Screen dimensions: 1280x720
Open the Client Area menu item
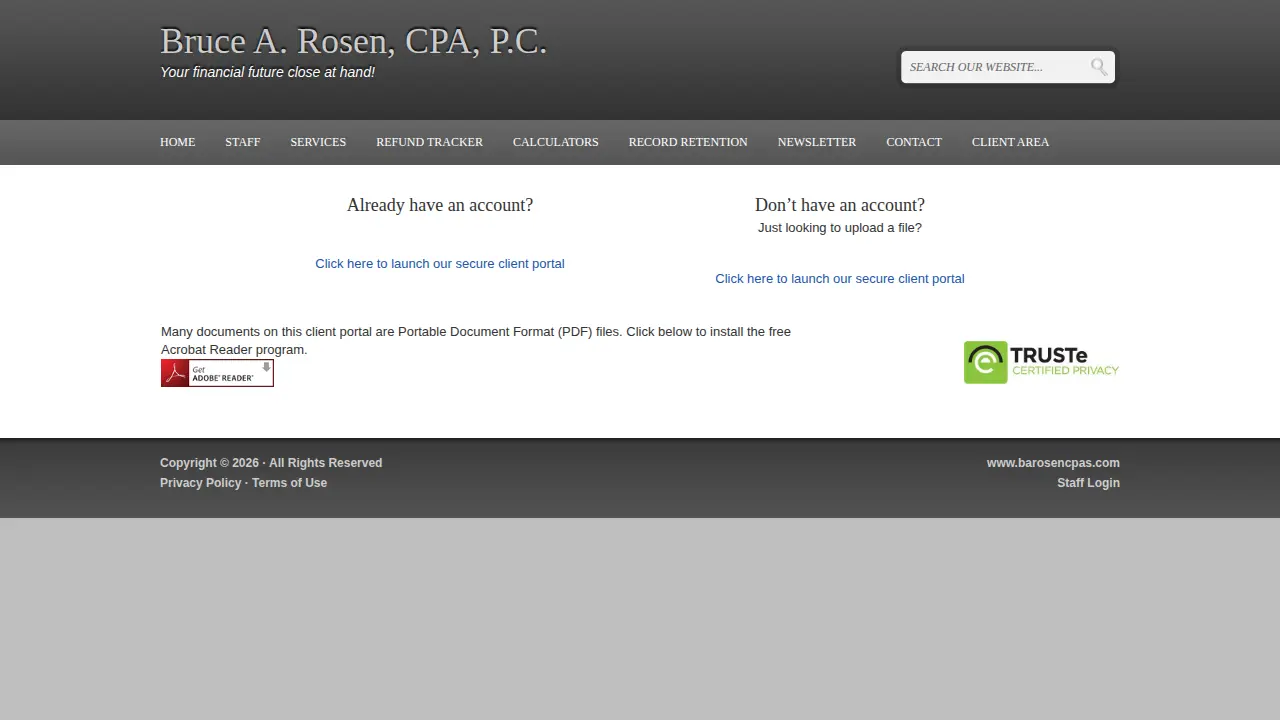pos(1010,142)
